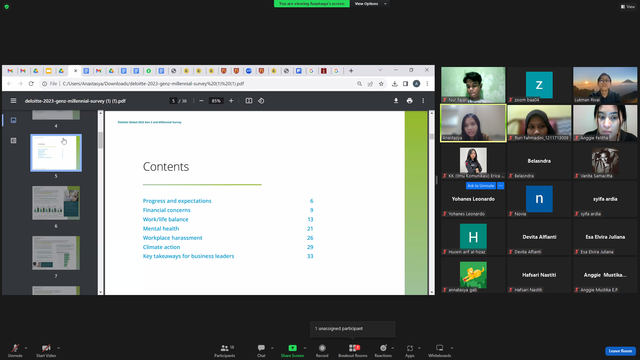Open PDF viewer more actions menu
Image resolution: width=640 pixels, height=360 pixels.
tap(423, 101)
